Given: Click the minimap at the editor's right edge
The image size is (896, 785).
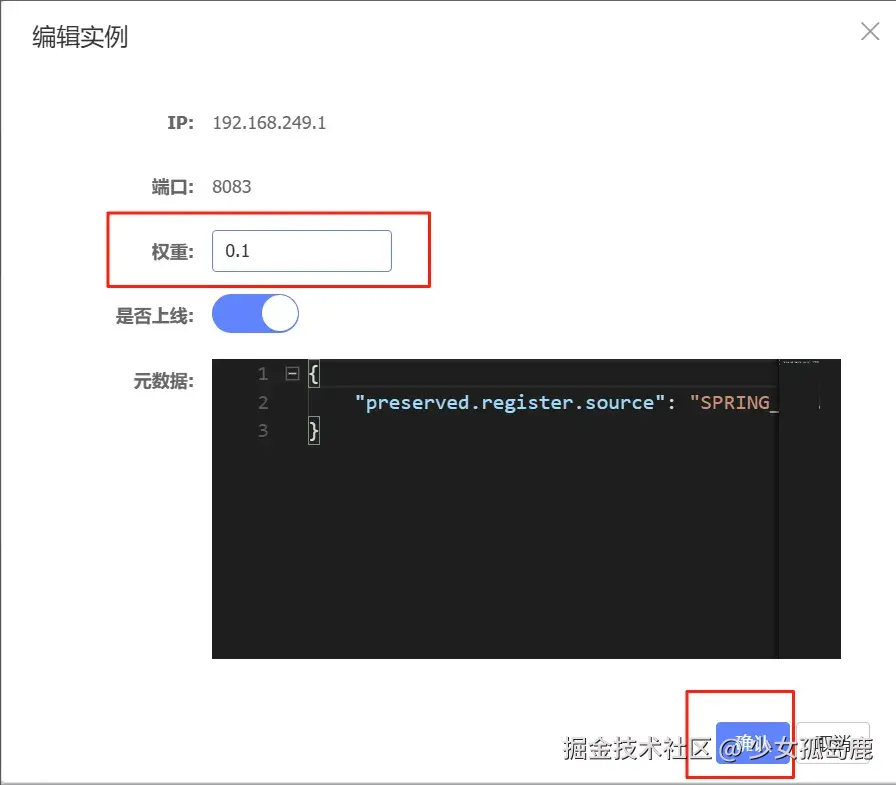Looking at the screenshot, I should [x=809, y=508].
